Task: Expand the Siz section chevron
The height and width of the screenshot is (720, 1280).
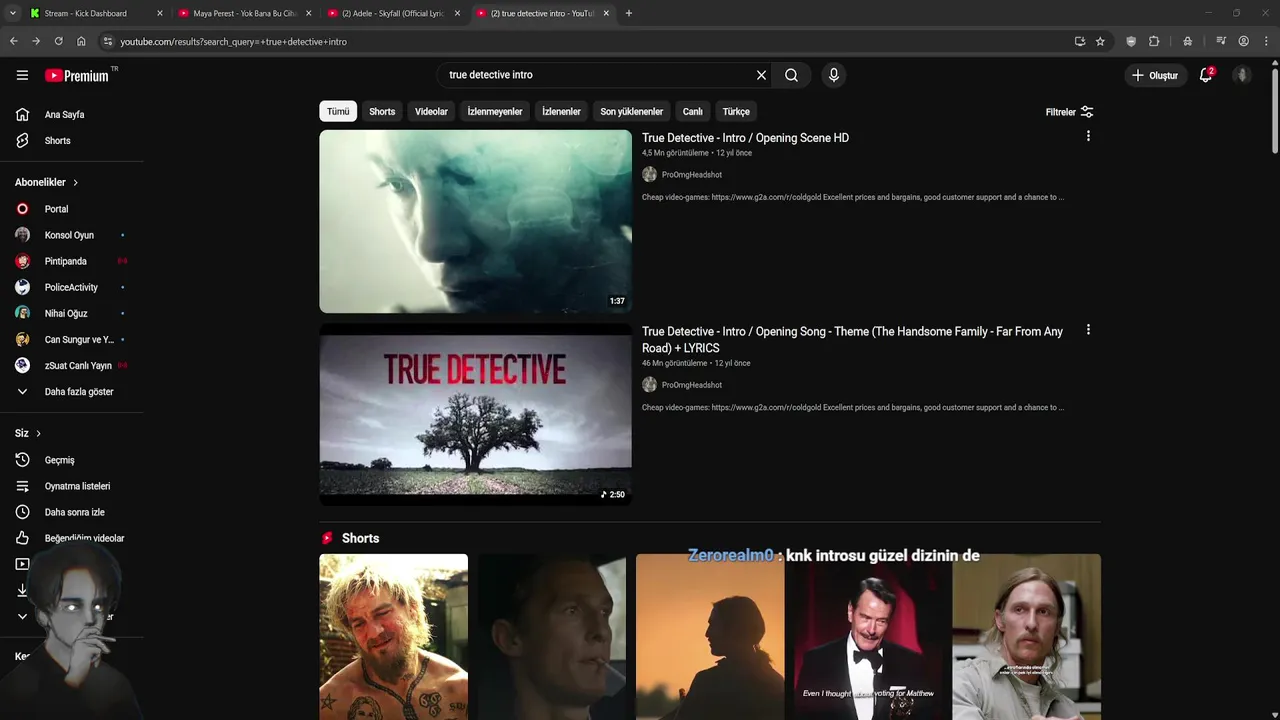Action: pos(38,434)
